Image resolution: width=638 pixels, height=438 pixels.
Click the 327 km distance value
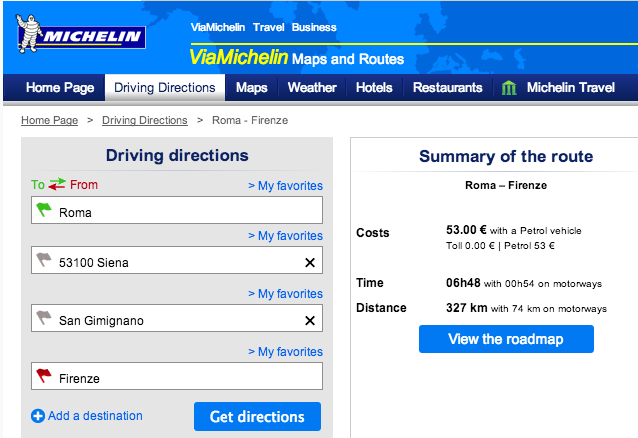(467, 308)
